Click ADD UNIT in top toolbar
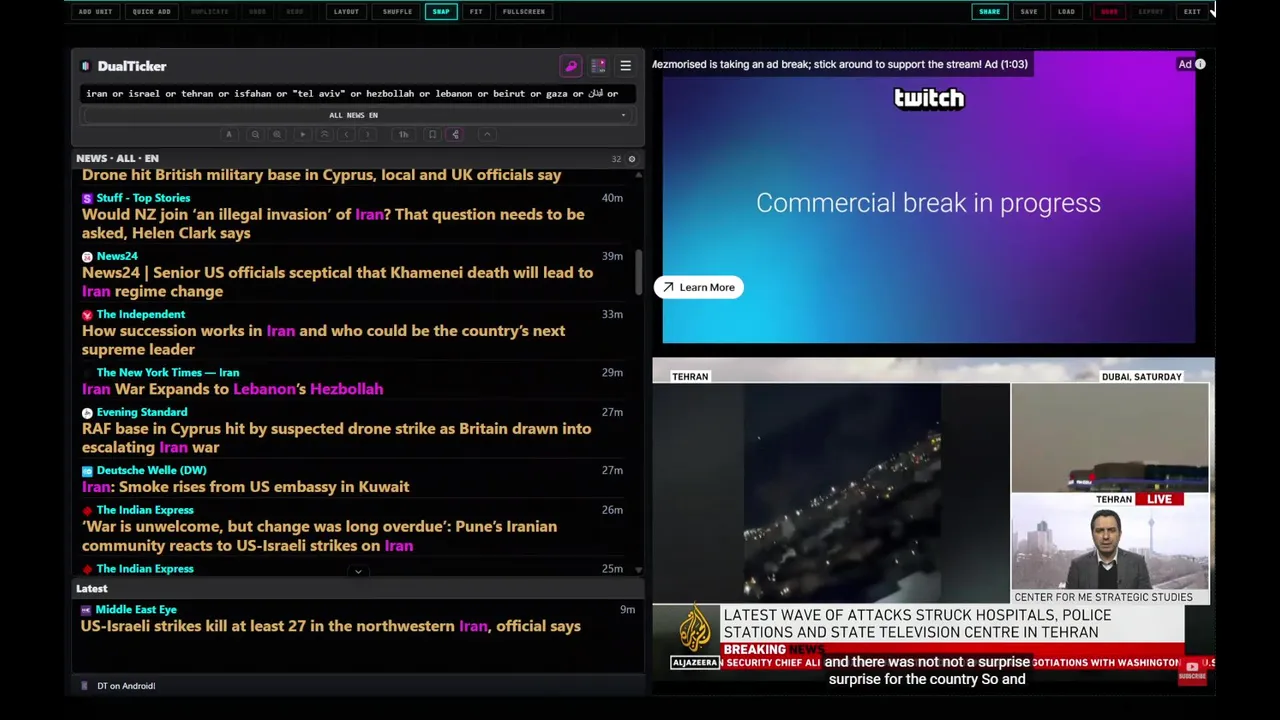 (x=95, y=11)
